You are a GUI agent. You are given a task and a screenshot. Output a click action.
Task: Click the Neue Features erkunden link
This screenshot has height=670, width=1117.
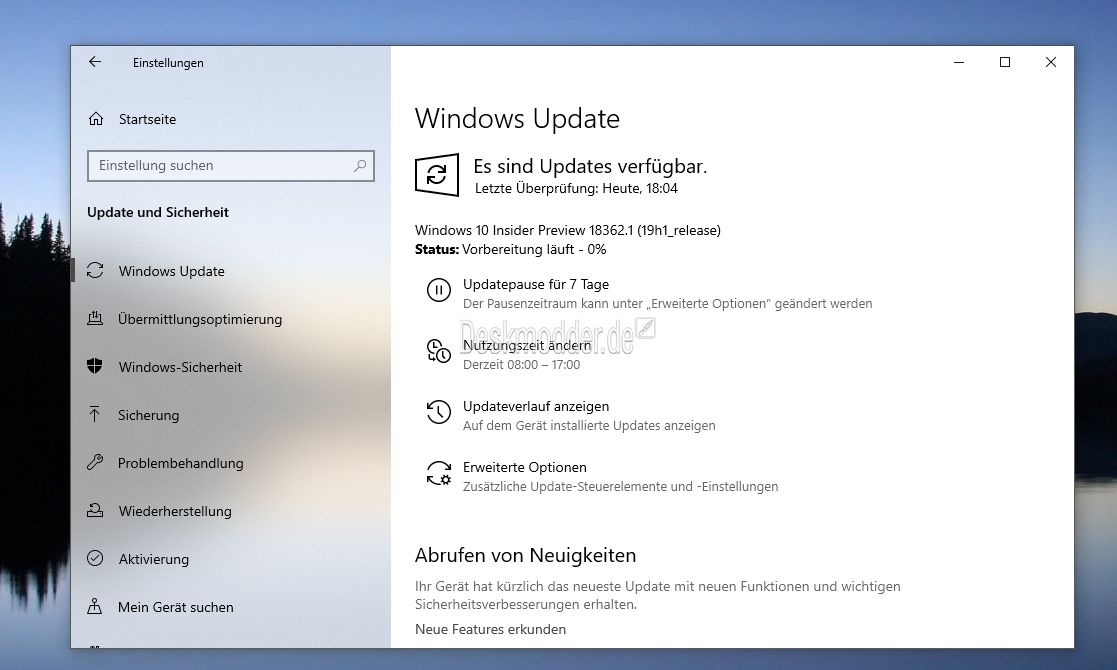coord(491,629)
